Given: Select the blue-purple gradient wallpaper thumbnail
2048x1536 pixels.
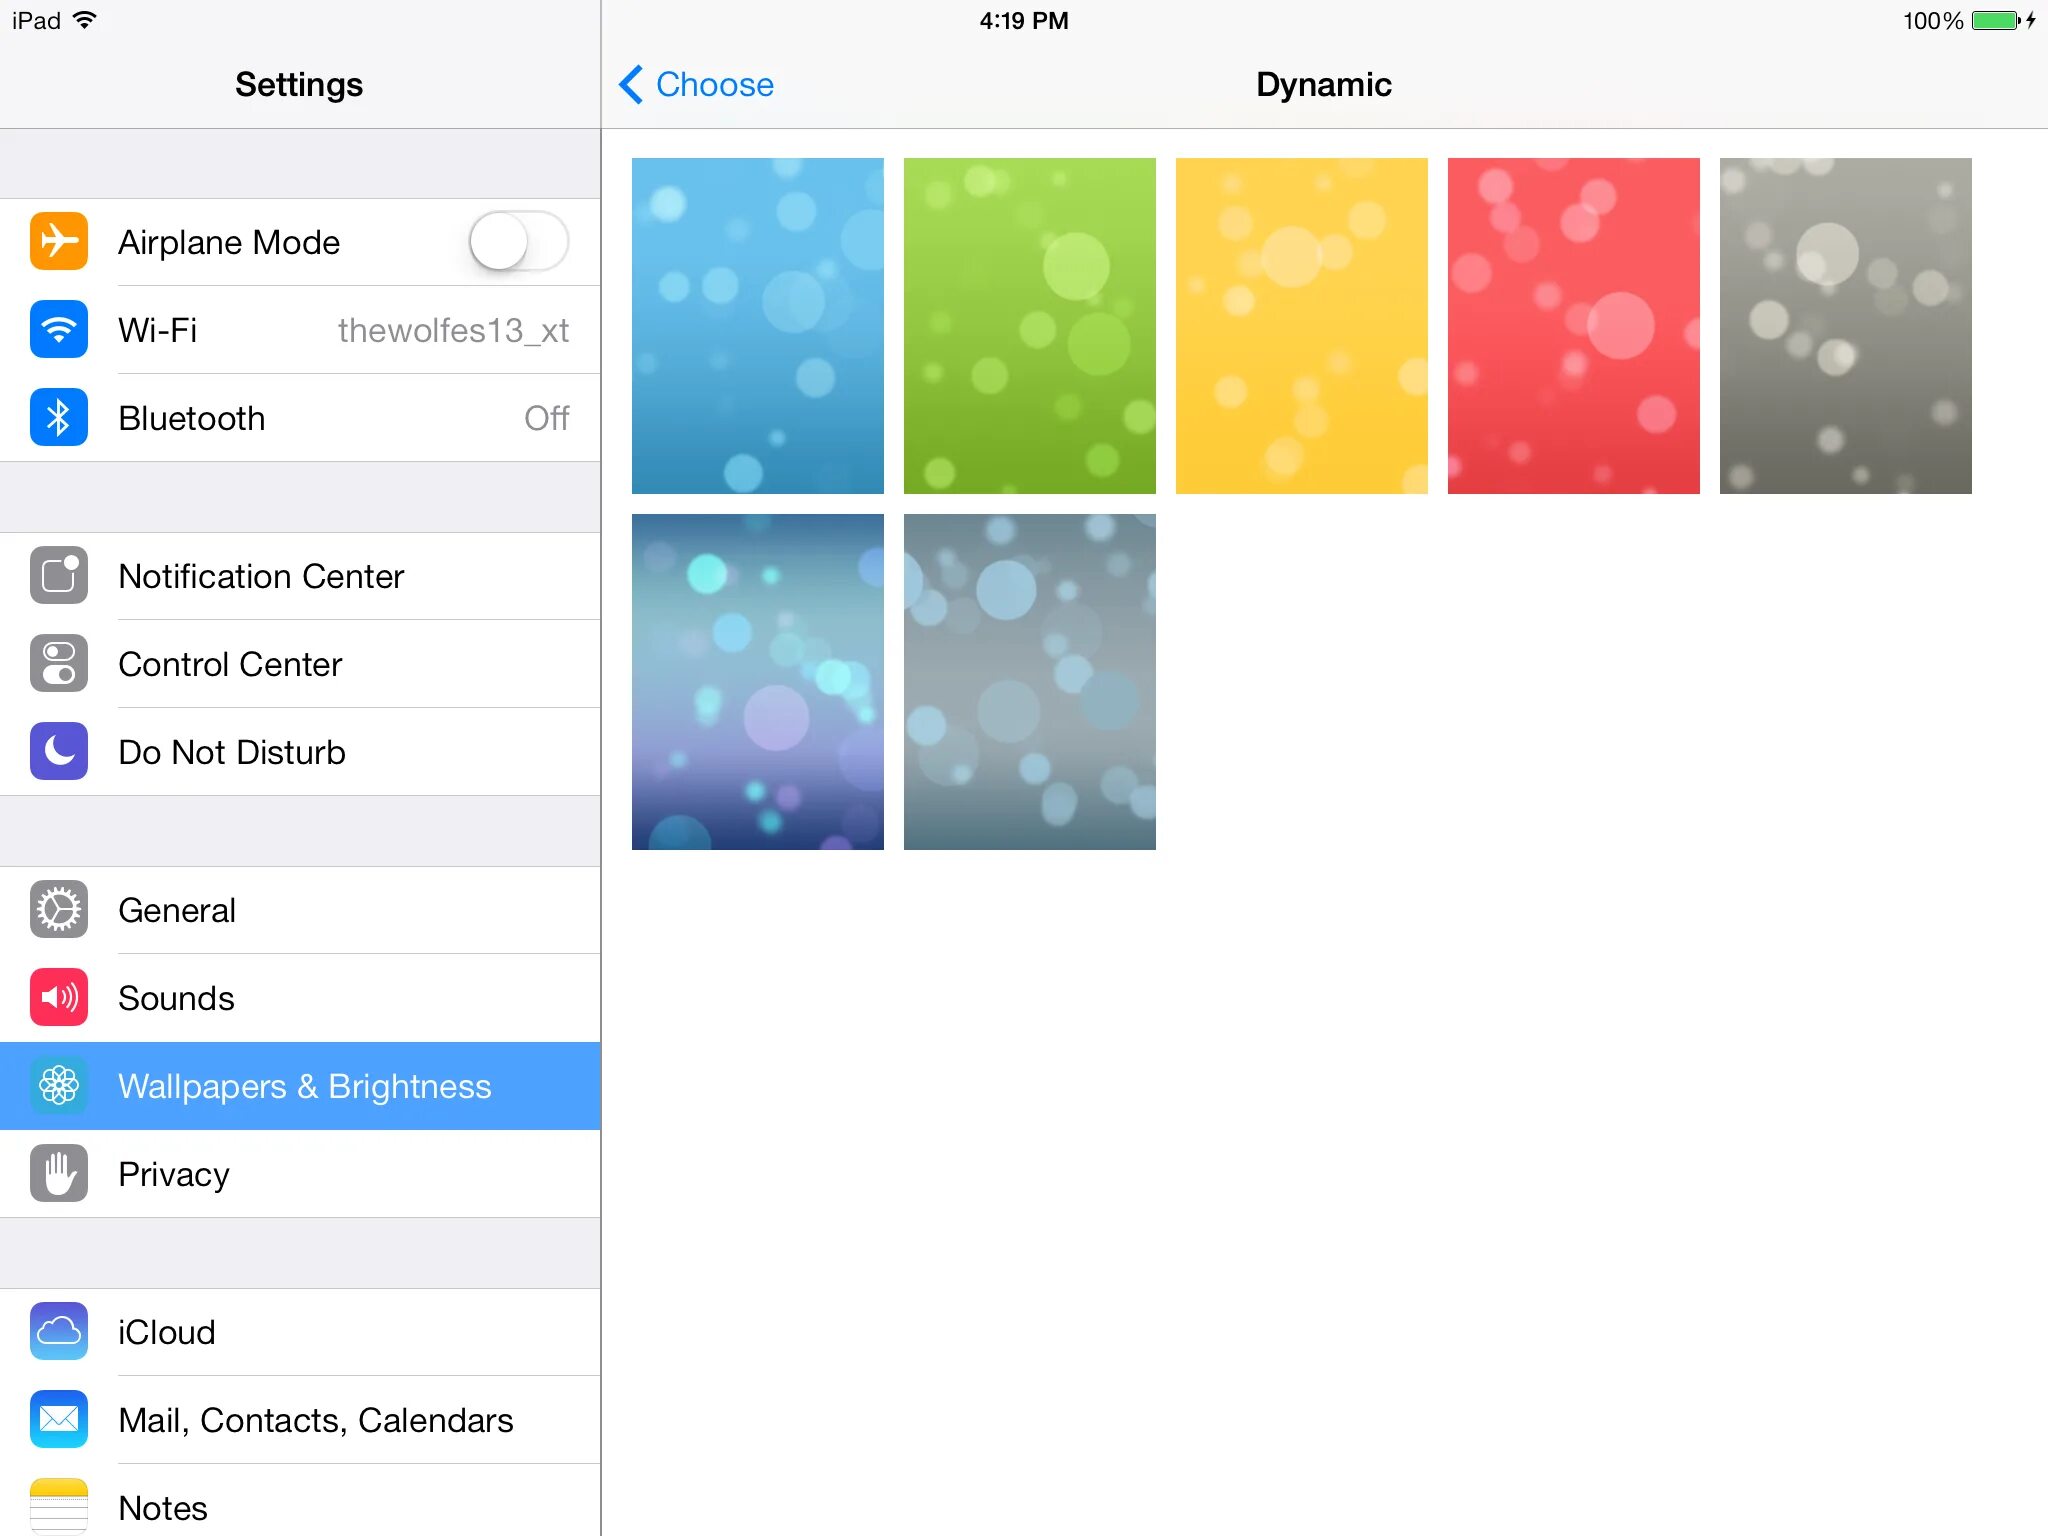Looking at the screenshot, I should 757,682.
